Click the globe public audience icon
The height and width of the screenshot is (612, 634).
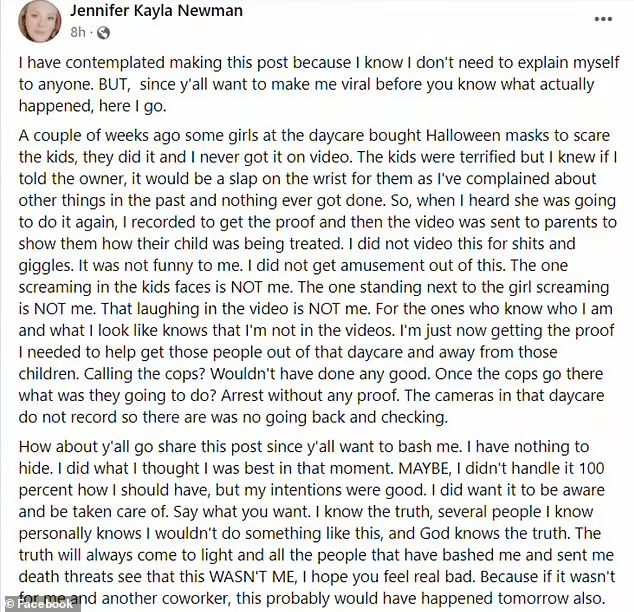coord(104,33)
